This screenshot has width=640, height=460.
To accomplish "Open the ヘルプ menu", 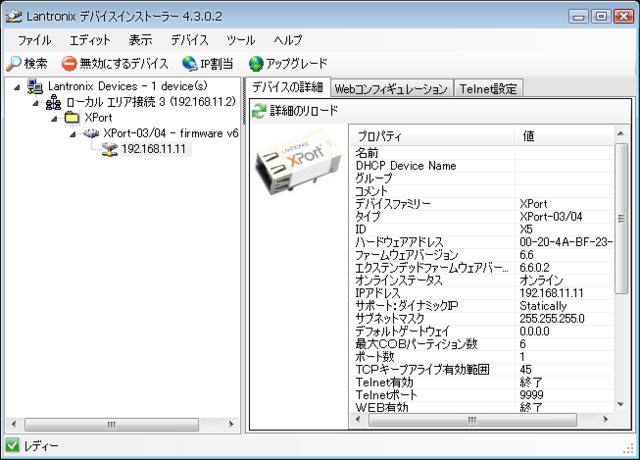I will click(x=288, y=40).
